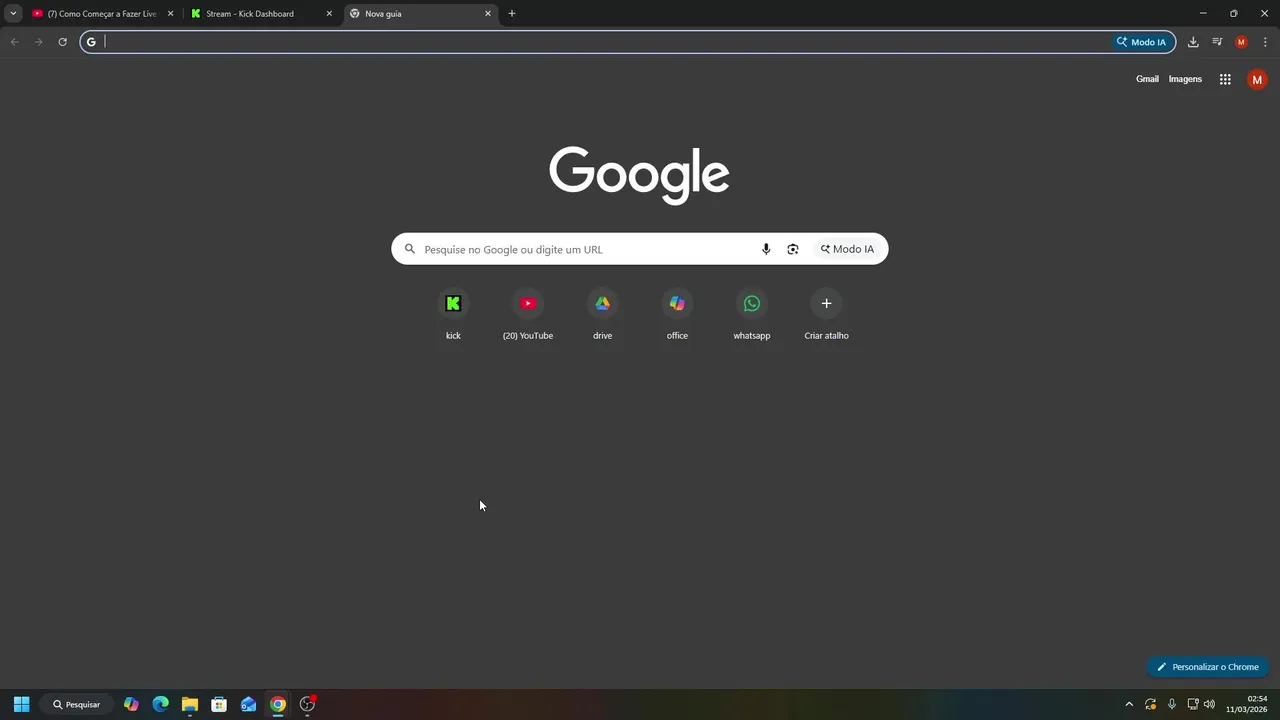Switch to the Como Começar a Fazer Live tab
Viewport: 1280px width, 720px height.
tap(102, 14)
